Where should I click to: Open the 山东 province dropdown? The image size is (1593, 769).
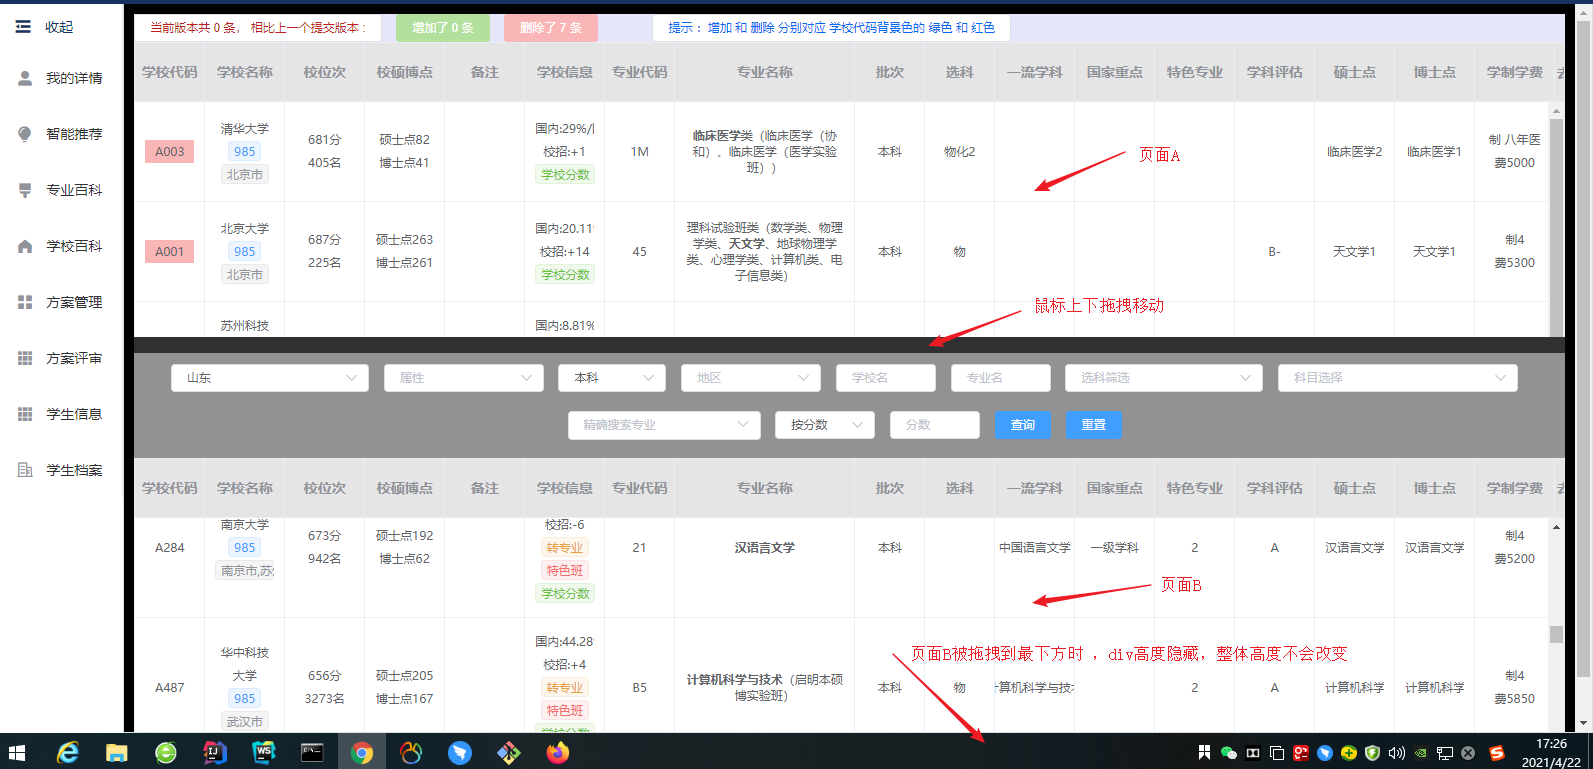coord(270,378)
